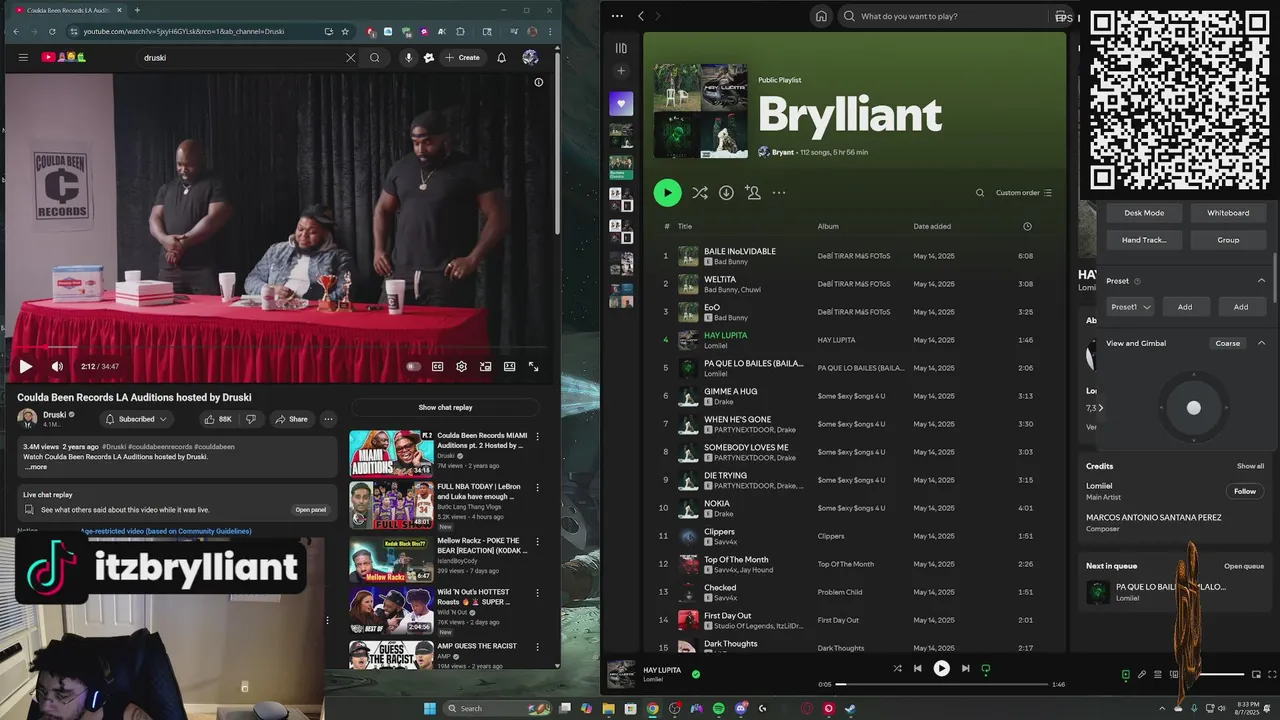Like the Druski video

click(x=217, y=419)
